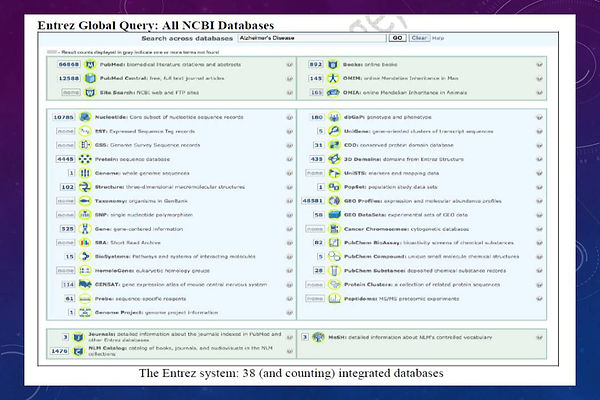
Task: Focus the Search across databases field
Action: pyautogui.click(x=312, y=38)
